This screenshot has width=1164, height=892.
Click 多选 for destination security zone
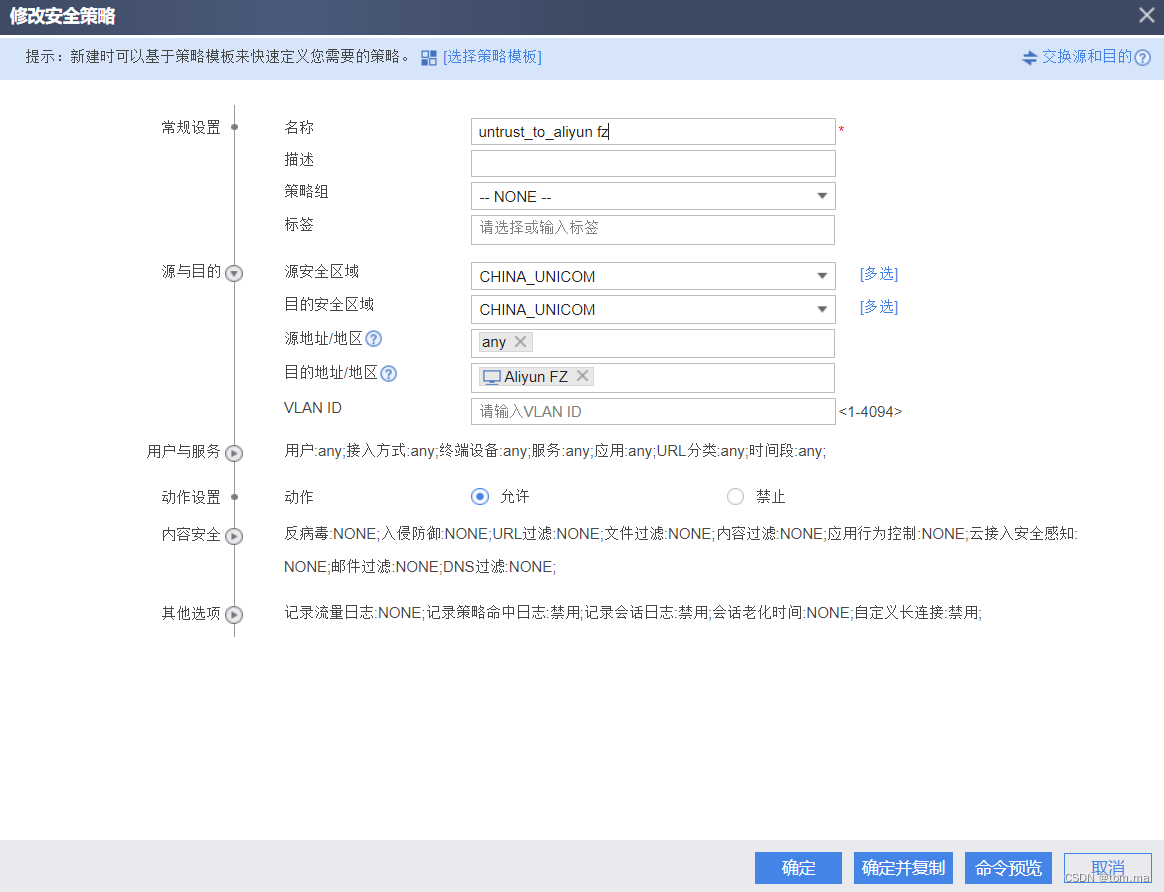879,306
